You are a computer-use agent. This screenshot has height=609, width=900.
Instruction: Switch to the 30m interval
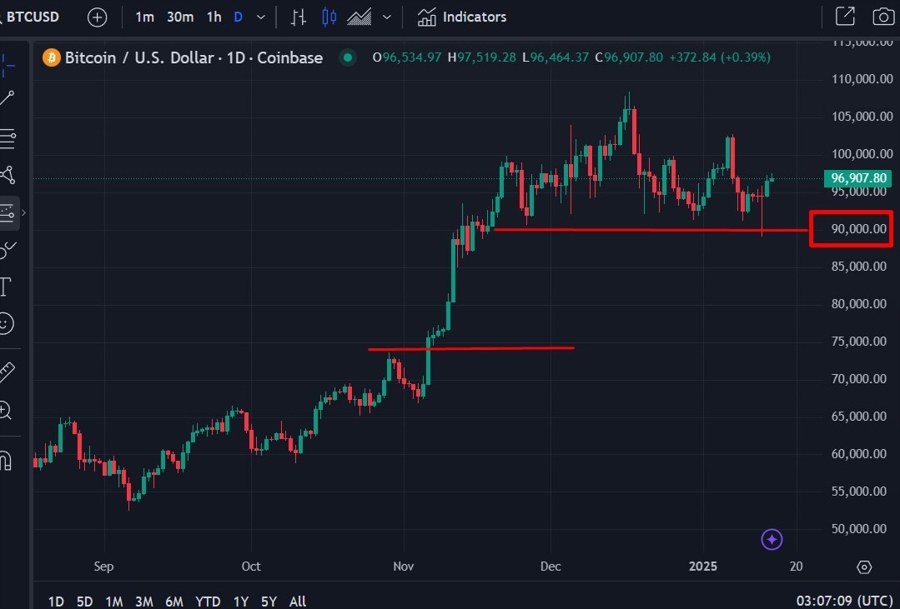pos(180,17)
